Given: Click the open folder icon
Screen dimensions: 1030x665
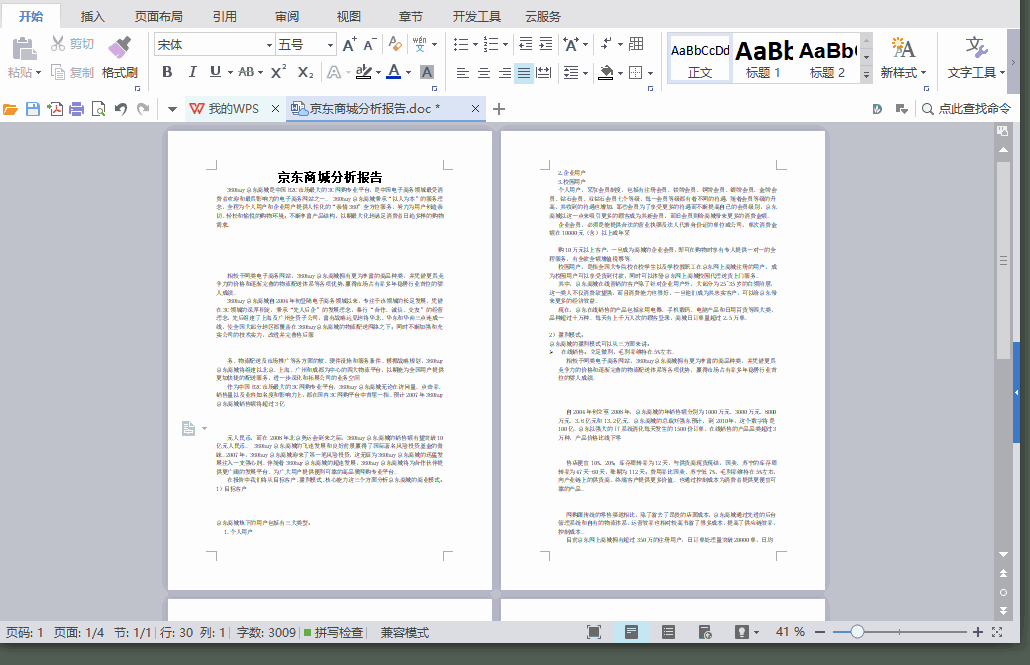Looking at the screenshot, I should point(11,109).
